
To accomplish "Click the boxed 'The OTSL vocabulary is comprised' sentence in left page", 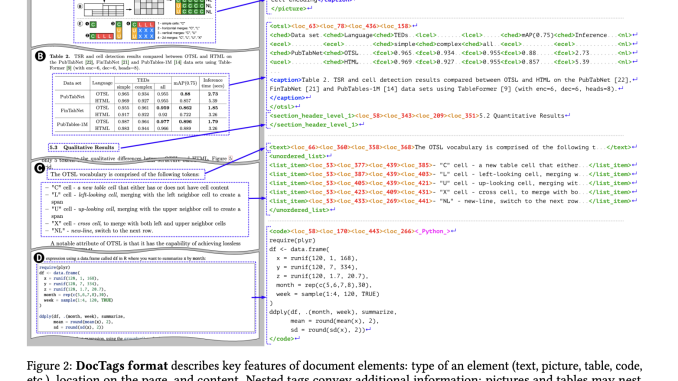I will tap(125, 174).
